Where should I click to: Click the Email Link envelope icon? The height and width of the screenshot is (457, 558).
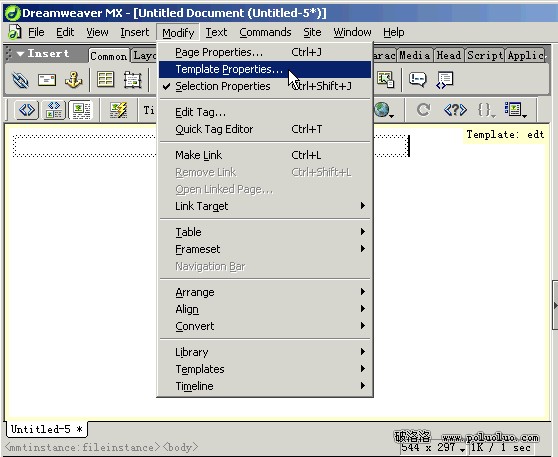(47, 80)
